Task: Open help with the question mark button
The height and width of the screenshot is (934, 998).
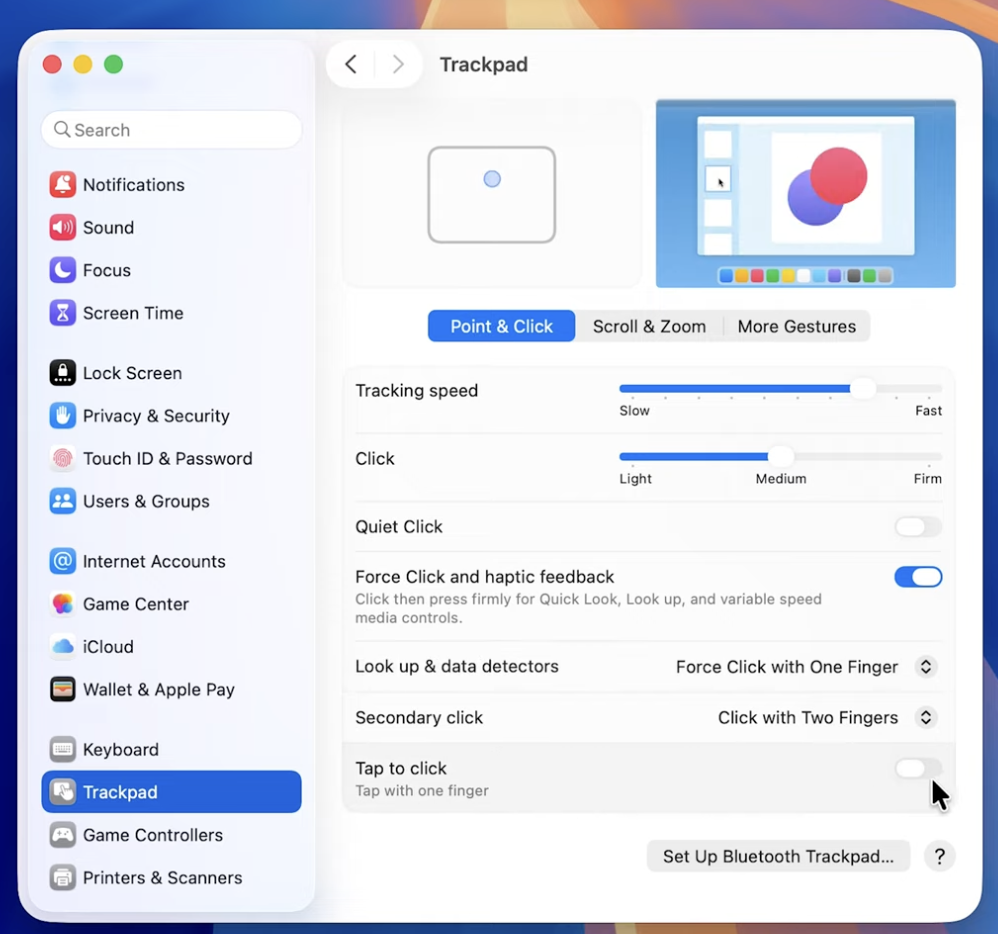Action: click(x=939, y=856)
